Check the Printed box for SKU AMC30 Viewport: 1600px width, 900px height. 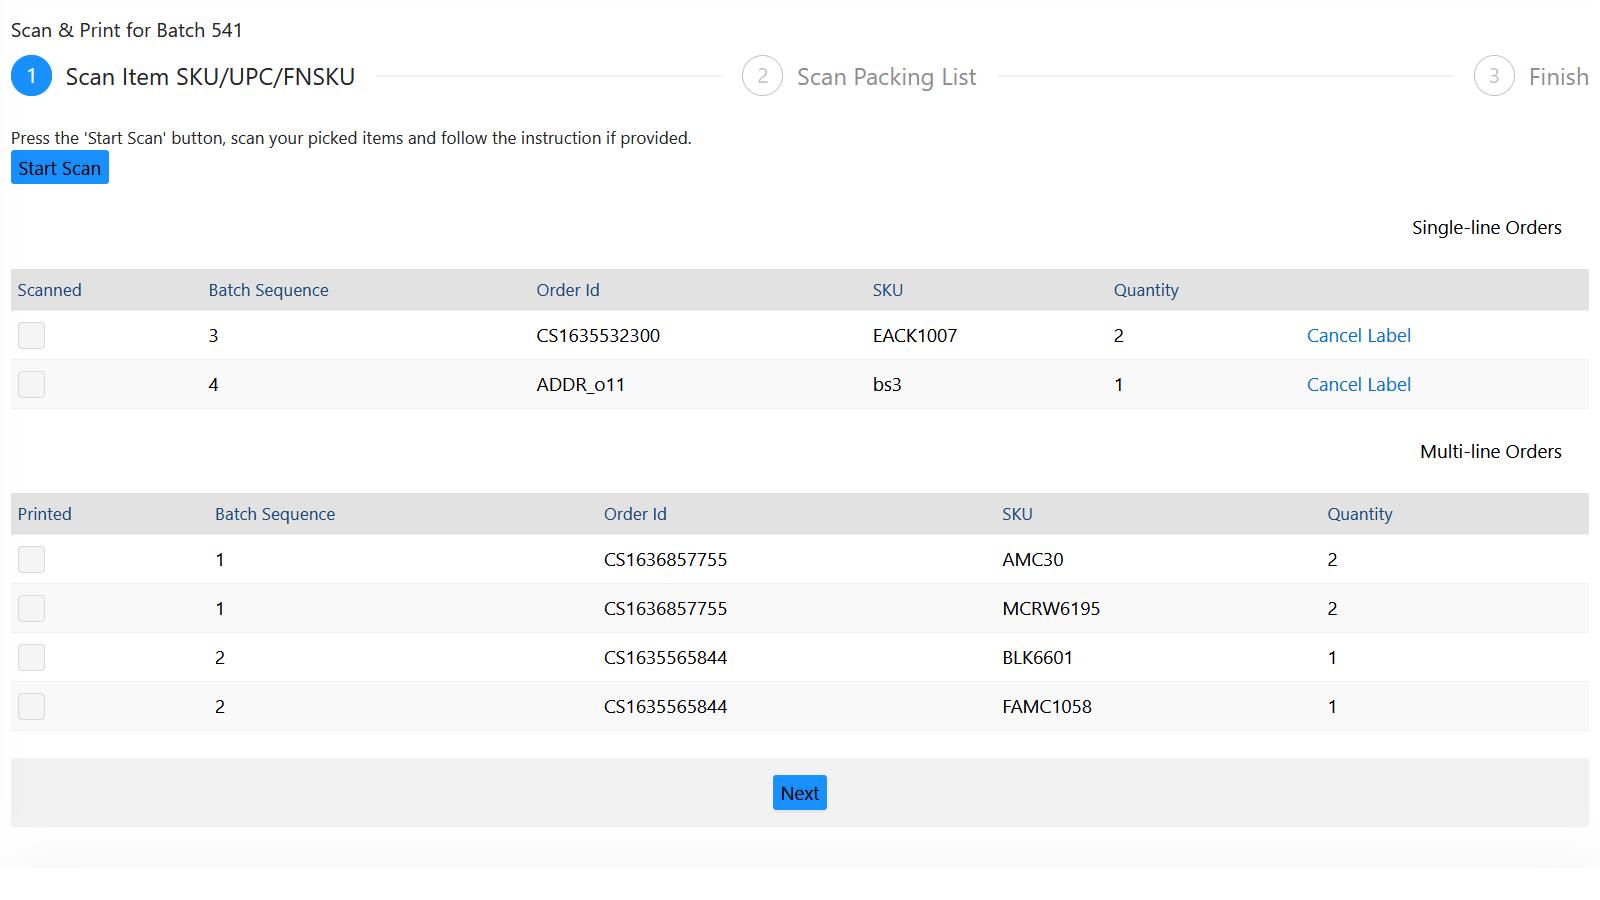(x=31, y=559)
